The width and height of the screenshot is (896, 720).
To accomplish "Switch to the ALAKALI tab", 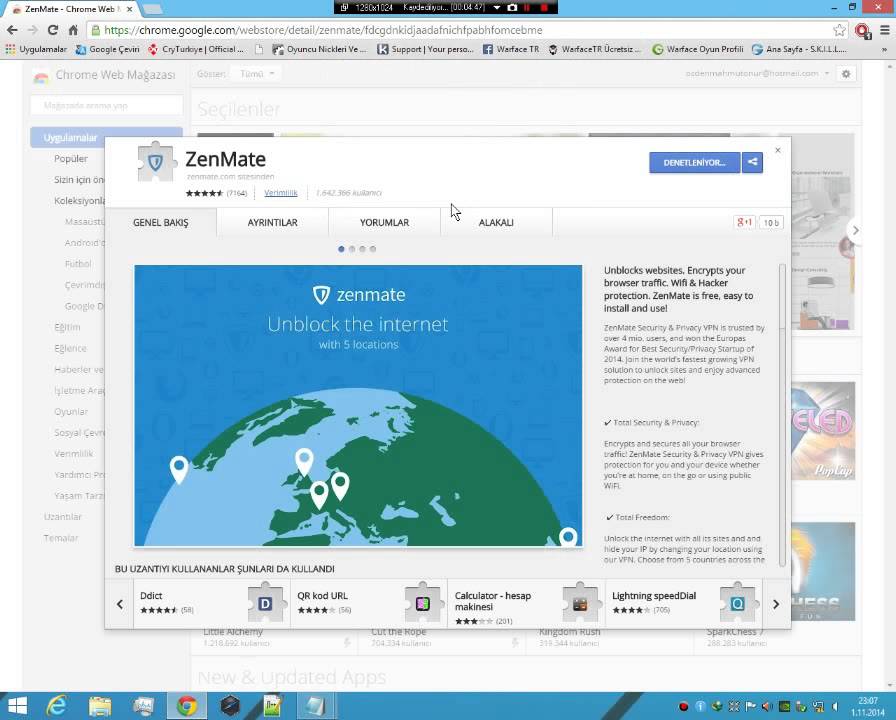I will pyautogui.click(x=496, y=223).
